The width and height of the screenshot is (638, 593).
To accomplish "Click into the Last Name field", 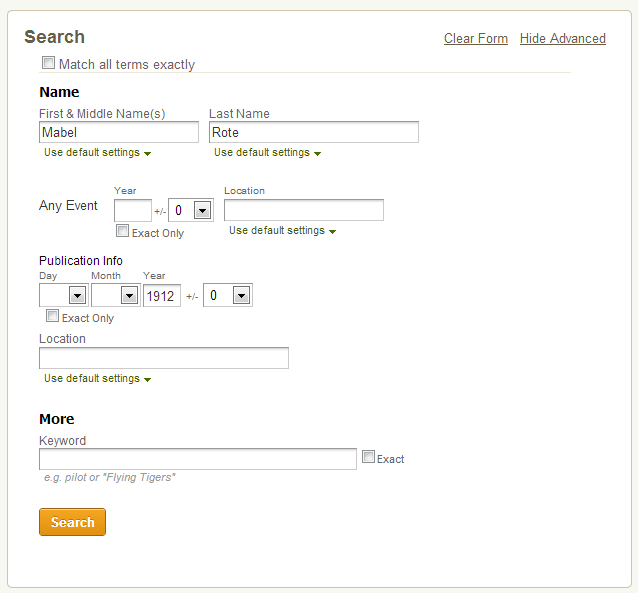I will tap(313, 132).
